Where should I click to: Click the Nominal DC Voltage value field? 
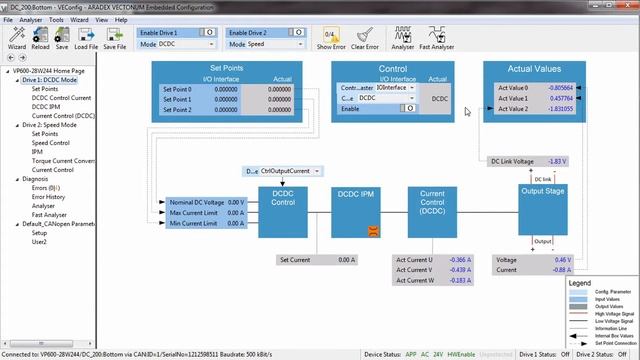tap(236, 202)
